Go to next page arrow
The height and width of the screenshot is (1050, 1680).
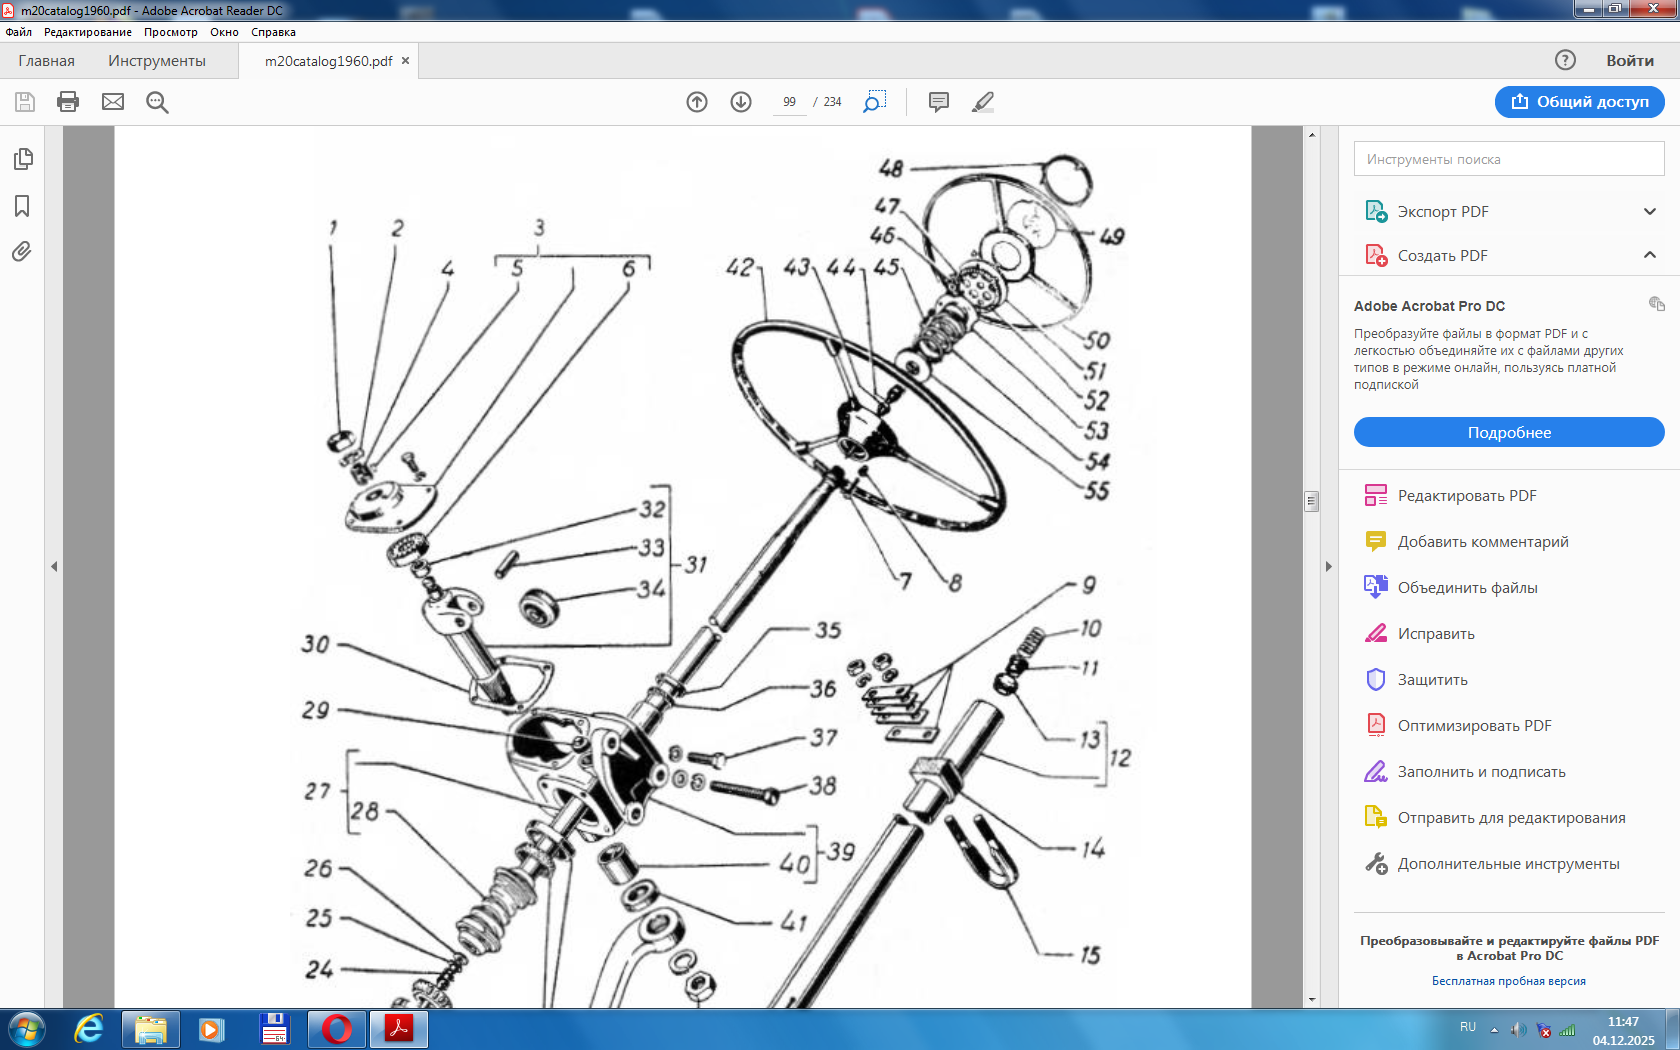pyautogui.click(x=741, y=102)
